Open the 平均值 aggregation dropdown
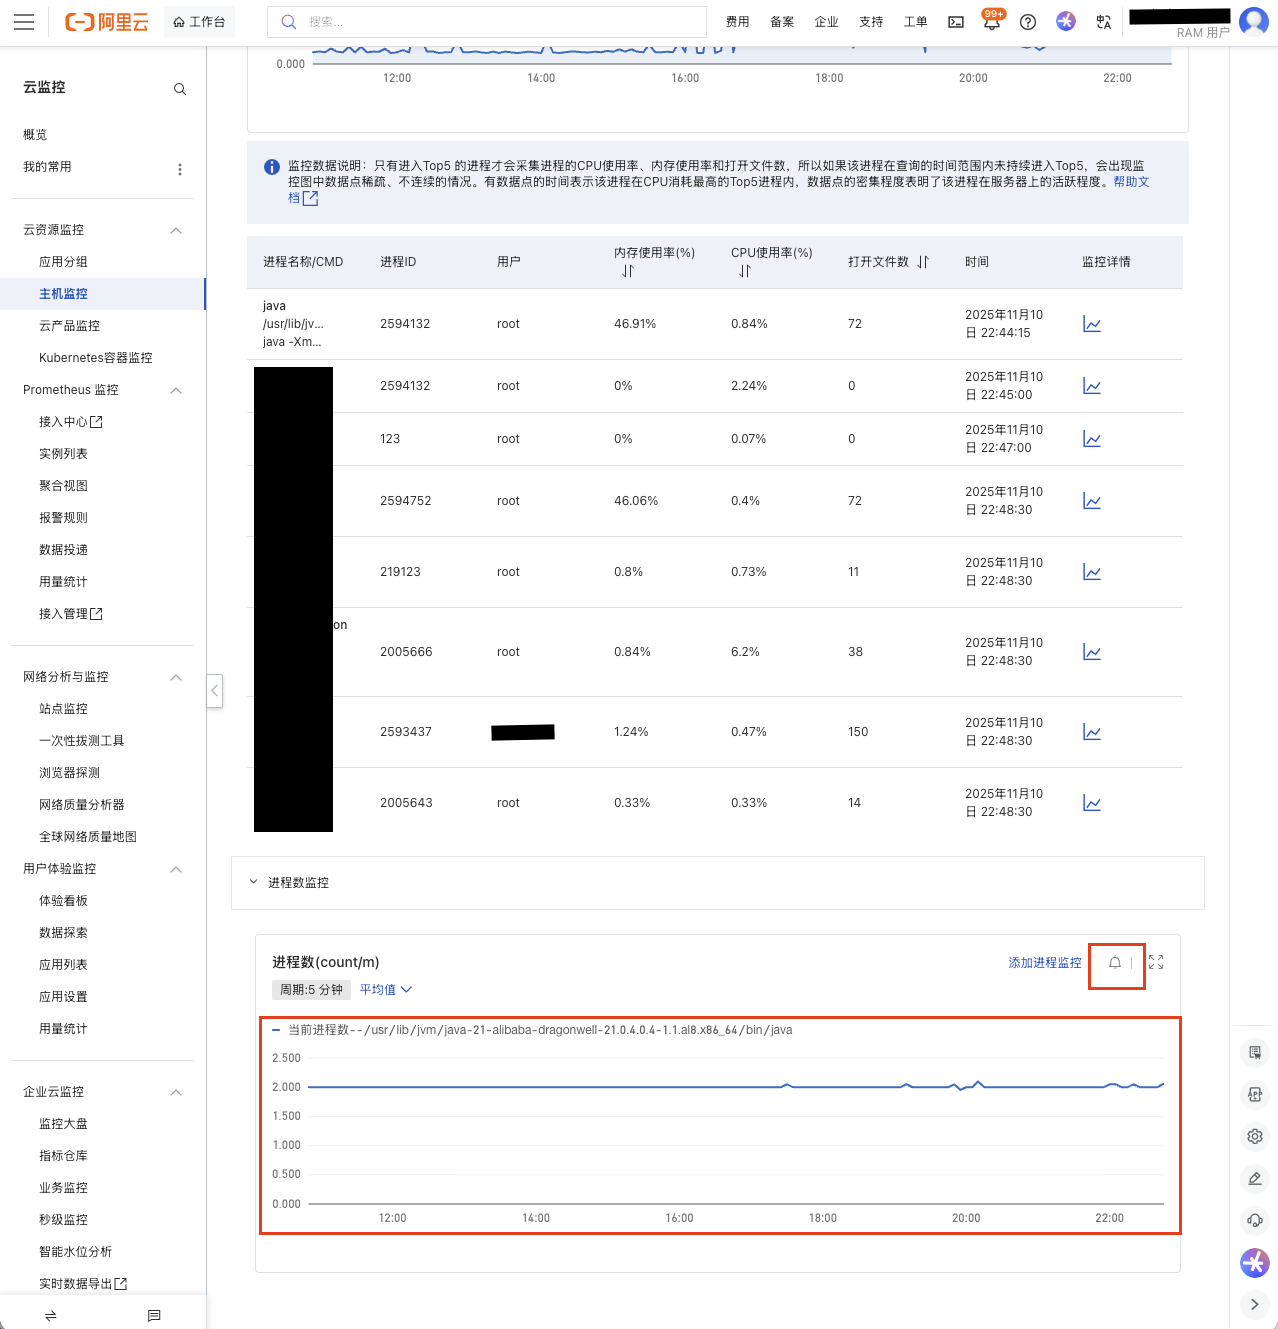This screenshot has width=1278, height=1329. pyautogui.click(x=385, y=990)
